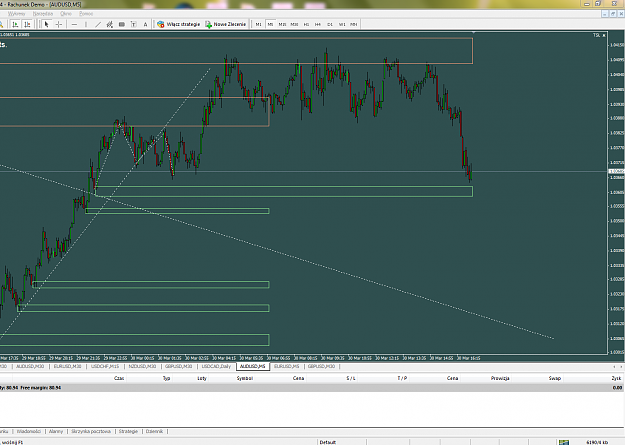Choose the Fibonacci retracement tool icon
The width and height of the screenshot is (625, 445).
pyautogui.click(x=122, y=24)
